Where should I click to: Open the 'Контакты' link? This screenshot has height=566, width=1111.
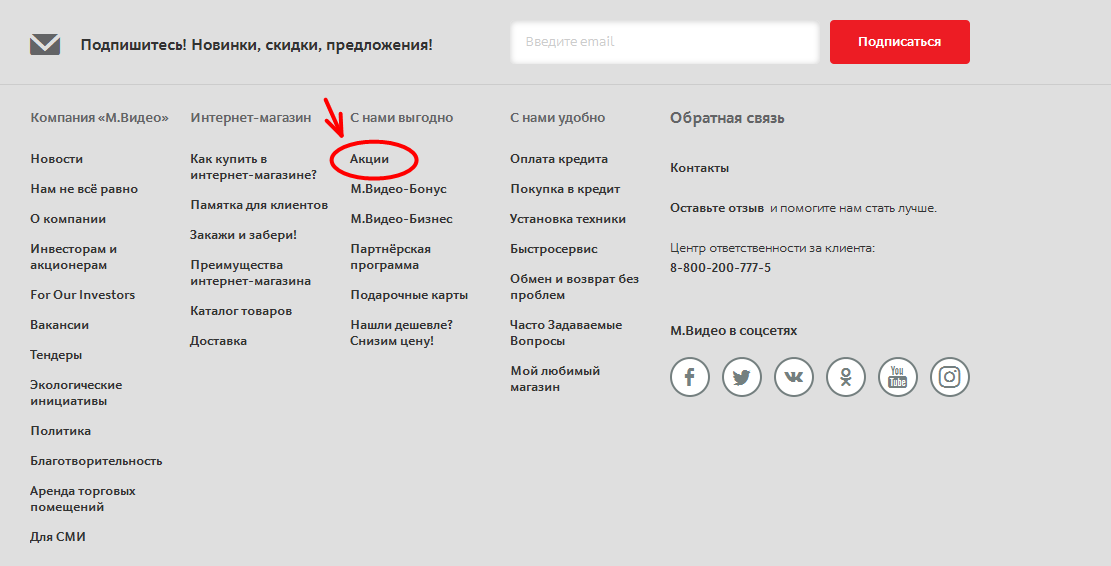point(699,168)
